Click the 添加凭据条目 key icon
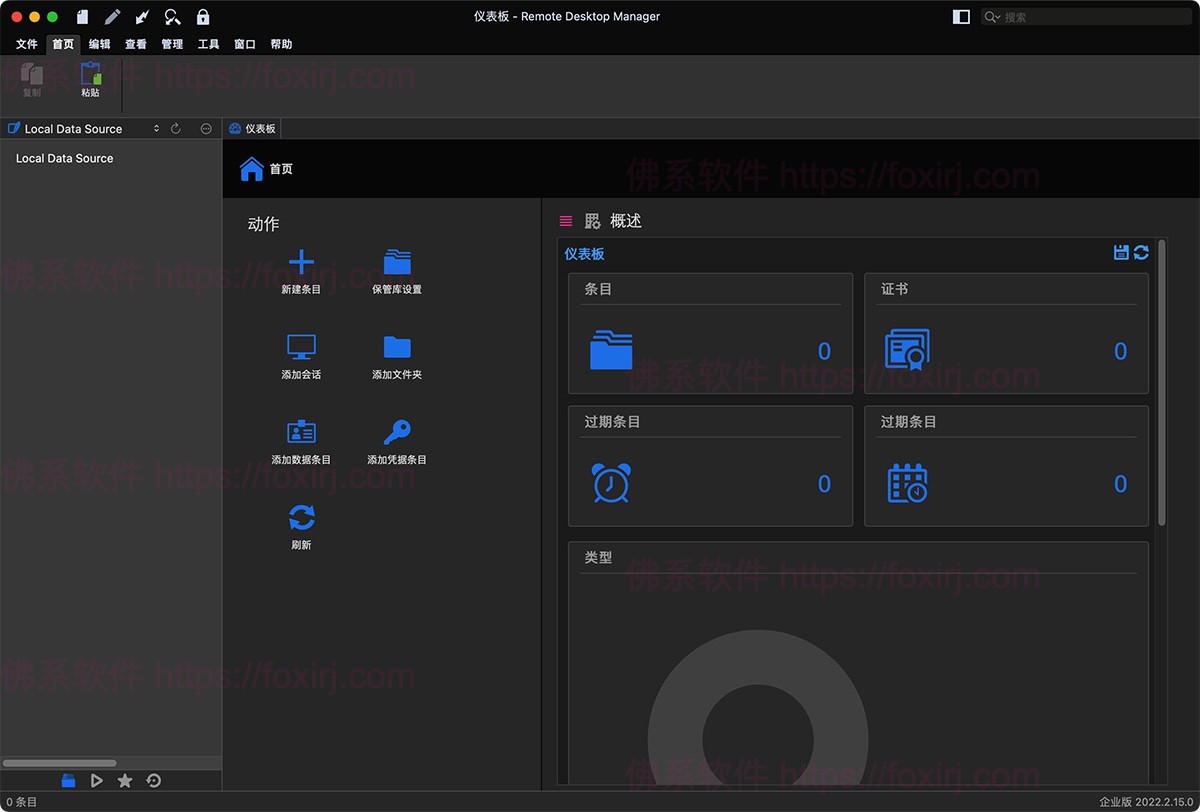This screenshot has height=812, width=1200. tap(397, 432)
